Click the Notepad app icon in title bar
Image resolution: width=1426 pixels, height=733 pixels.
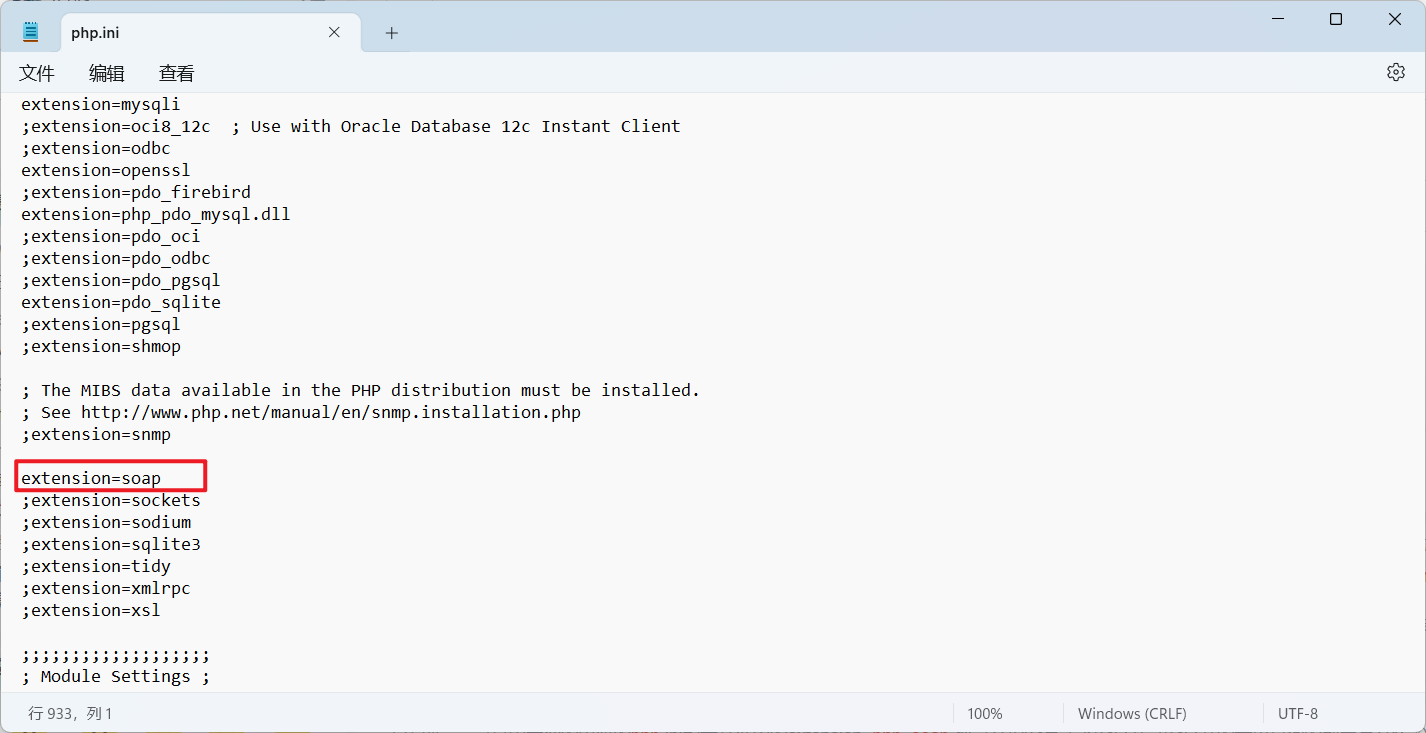click(30, 32)
